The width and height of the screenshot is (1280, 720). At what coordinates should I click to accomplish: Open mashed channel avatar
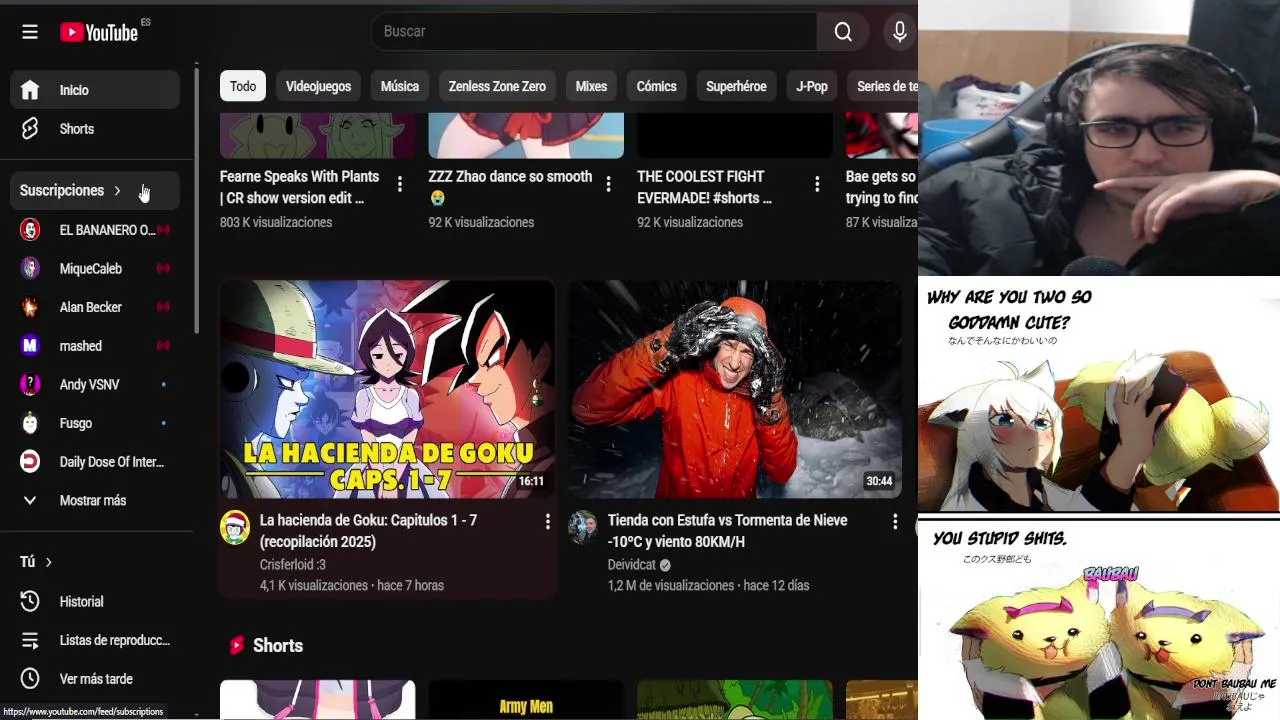[x=30, y=346]
